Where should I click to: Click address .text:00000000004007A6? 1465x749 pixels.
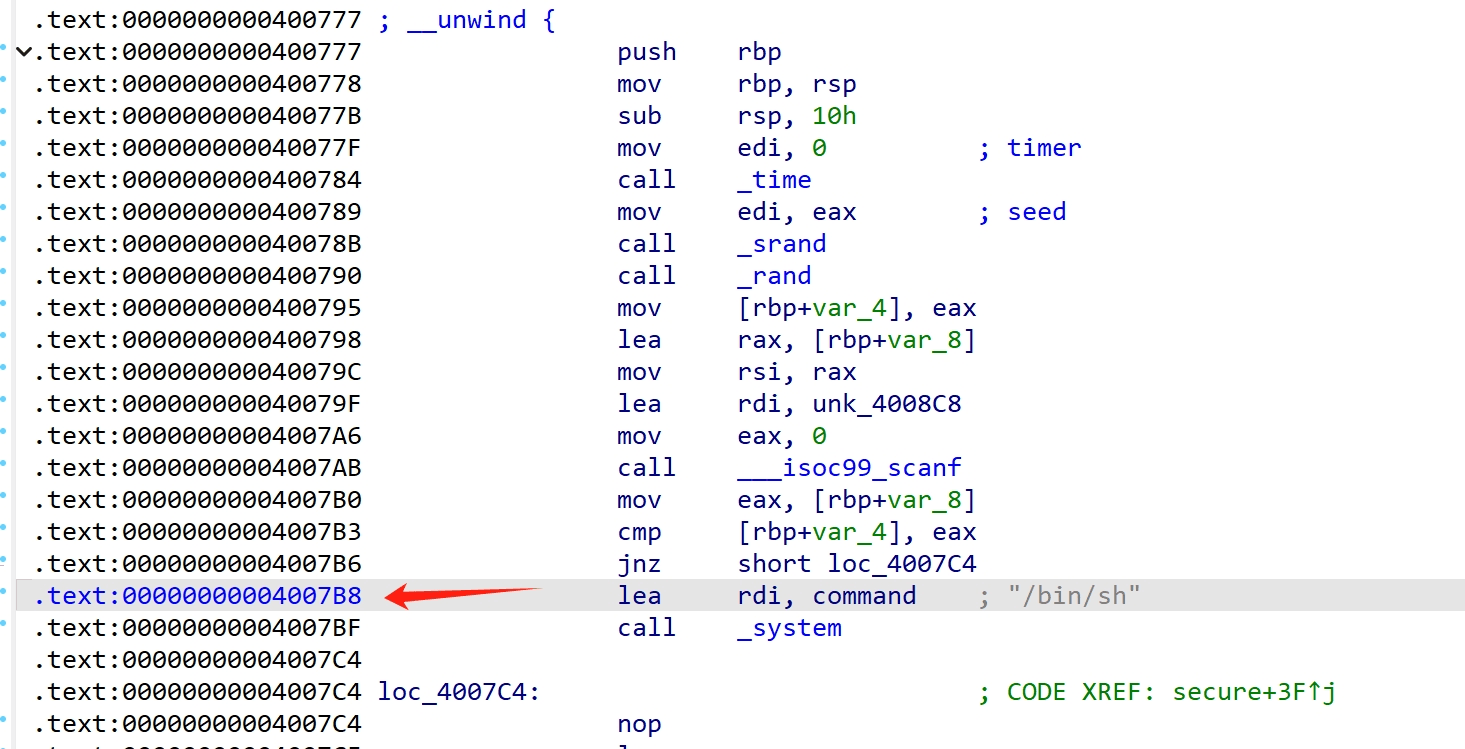click(x=197, y=436)
